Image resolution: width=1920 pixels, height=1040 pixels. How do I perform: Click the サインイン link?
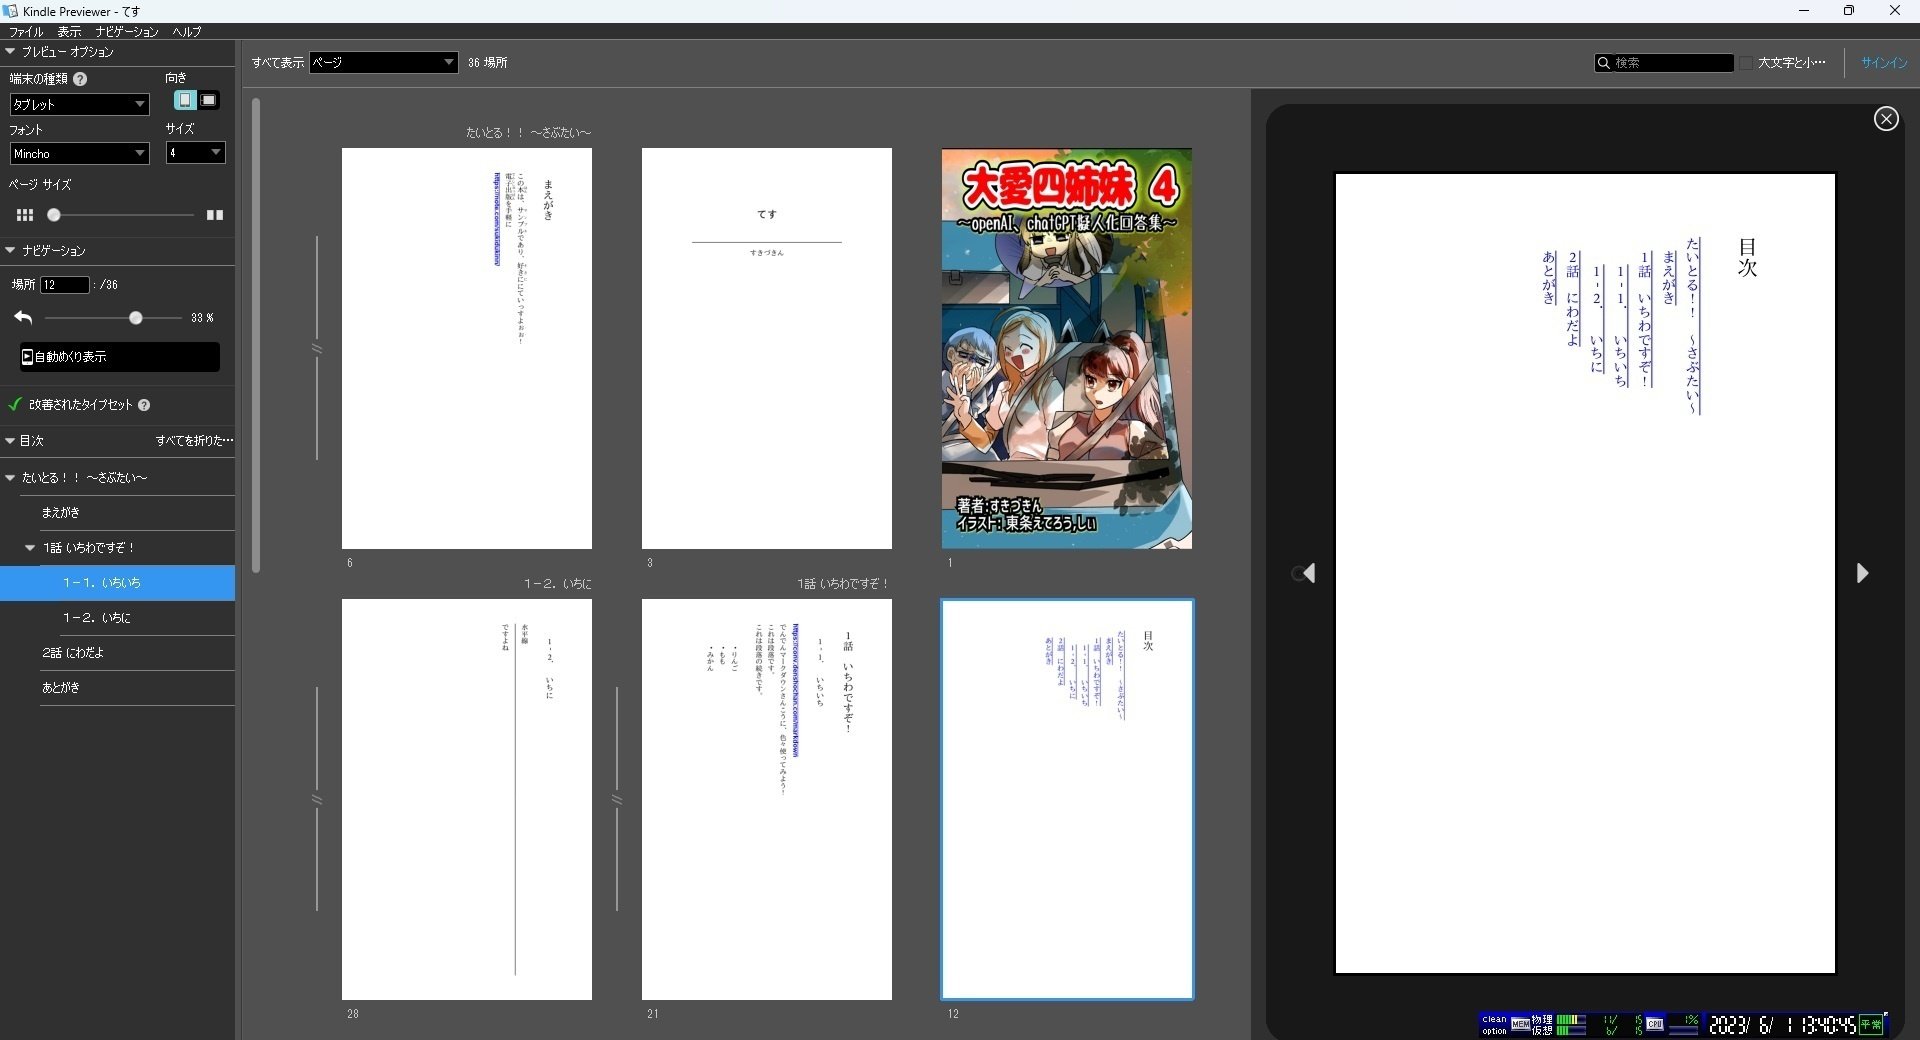1883,62
